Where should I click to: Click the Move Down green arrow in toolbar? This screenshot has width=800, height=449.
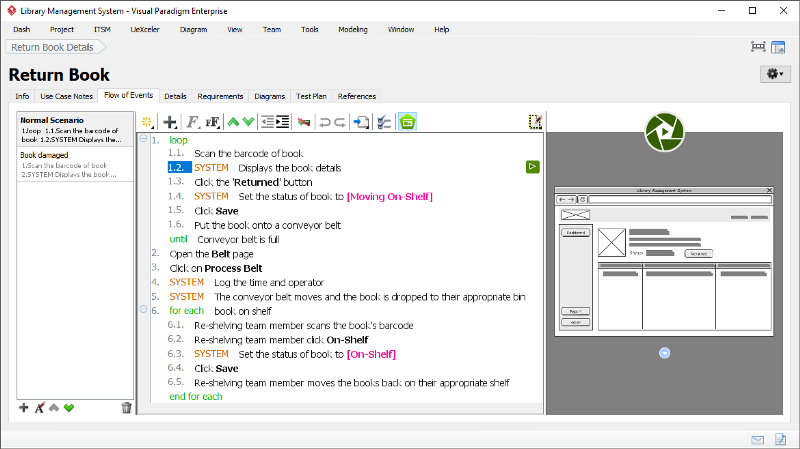pyautogui.click(x=247, y=122)
